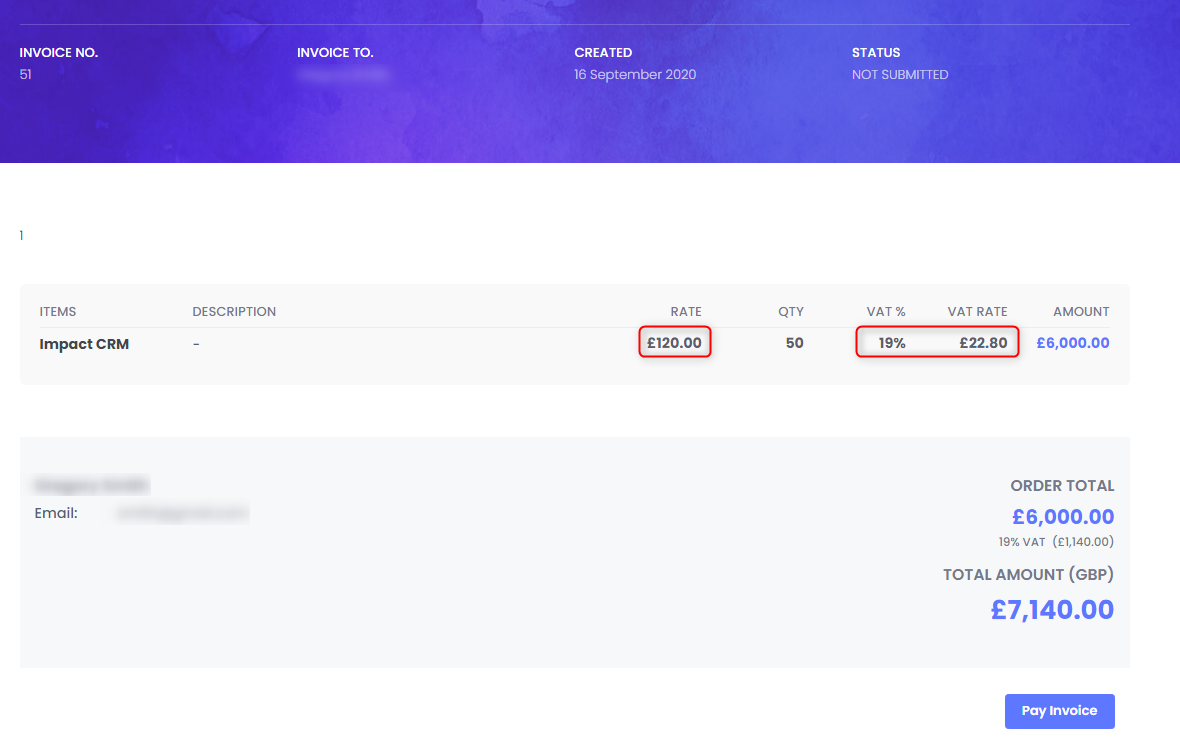Select the 19% VAT (£1,140.00) line
Image resolution: width=1180 pixels, height=752 pixels.
pyautogui.click(x=1056, y=541)
